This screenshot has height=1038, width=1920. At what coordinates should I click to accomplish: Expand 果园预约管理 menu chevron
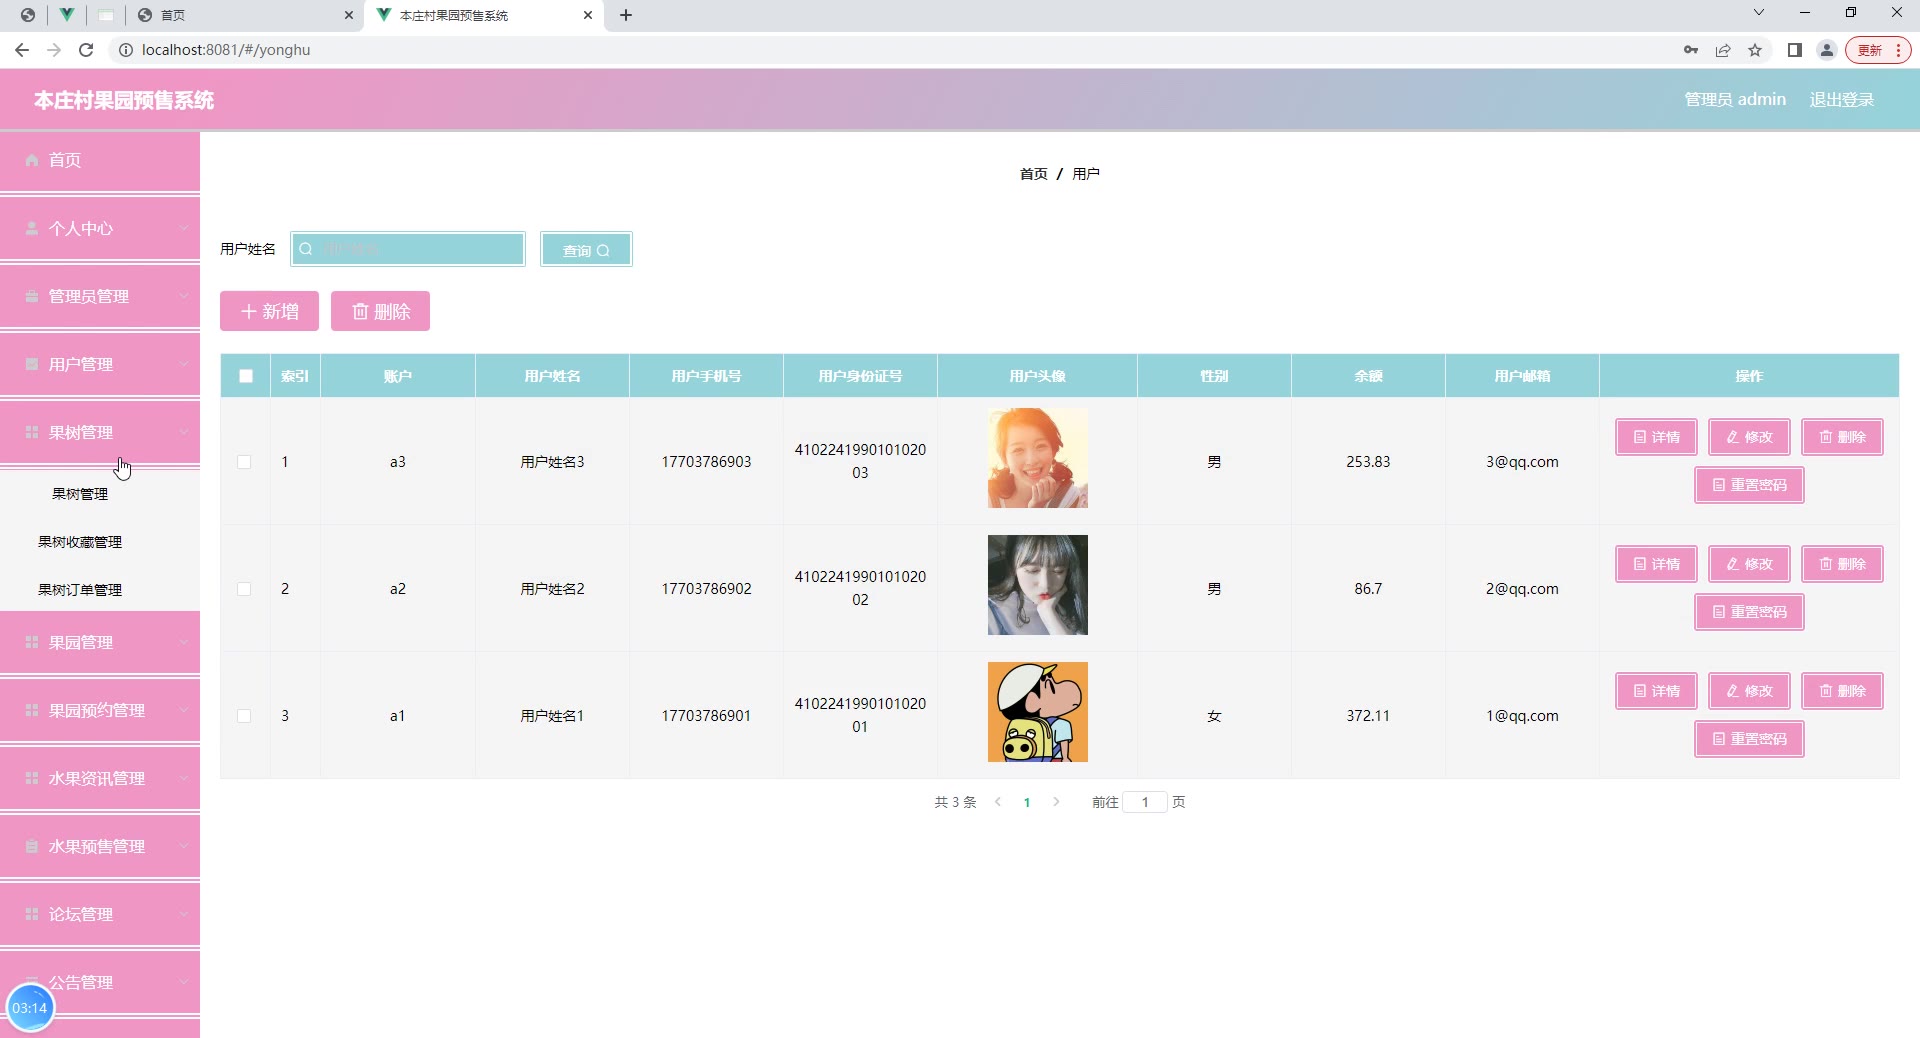coord(184,710)
